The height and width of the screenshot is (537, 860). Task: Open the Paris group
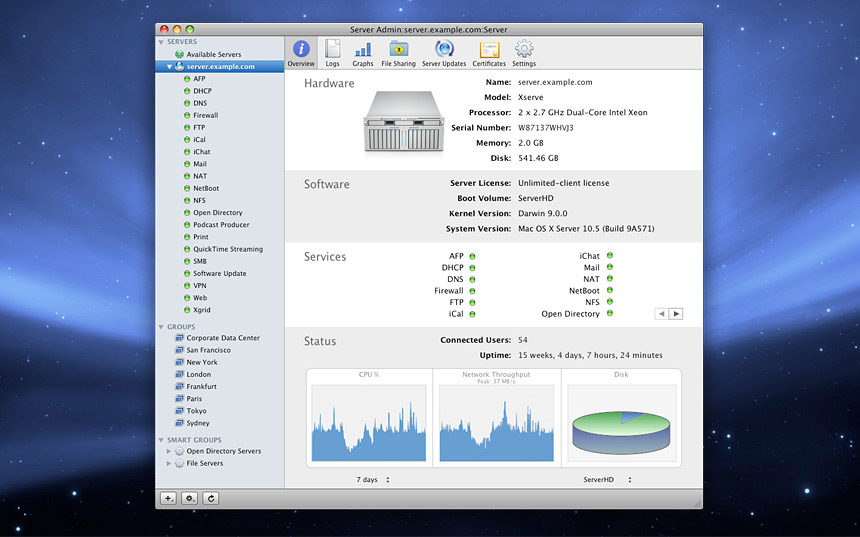coord(194,399)
